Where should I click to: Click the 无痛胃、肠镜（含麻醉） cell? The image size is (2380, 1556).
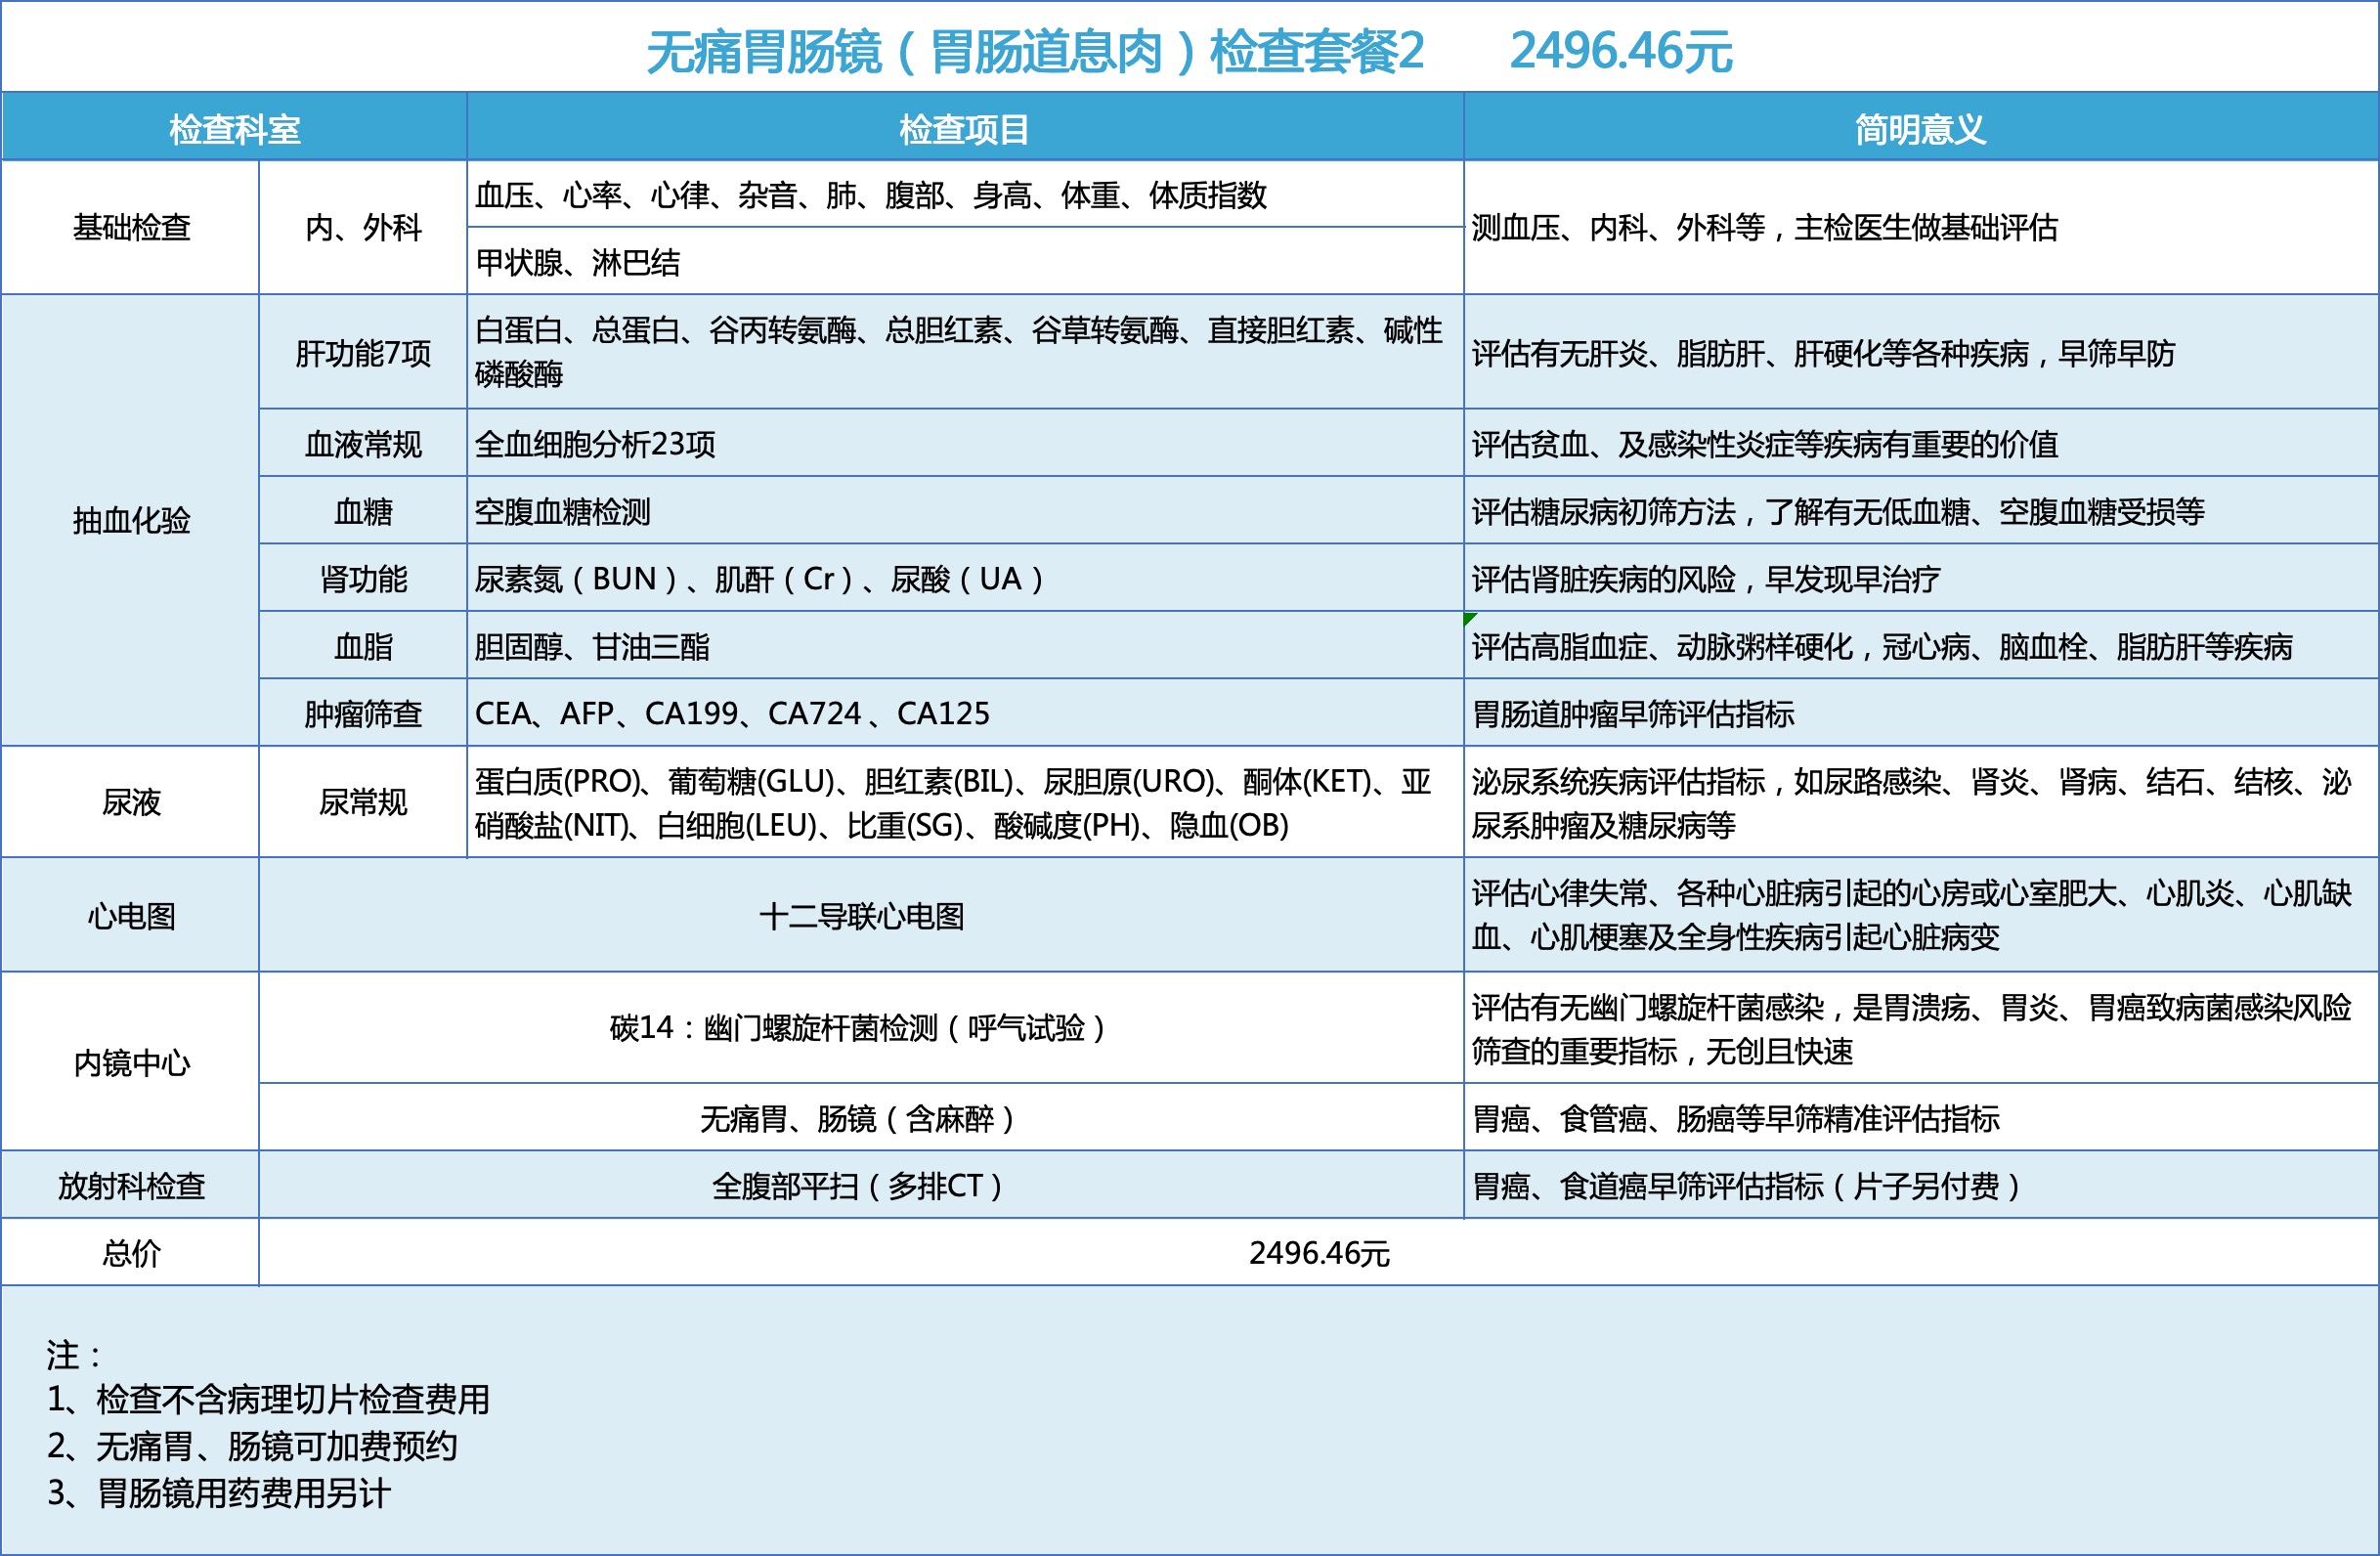pyautogui.click(x=861, y=1117)
